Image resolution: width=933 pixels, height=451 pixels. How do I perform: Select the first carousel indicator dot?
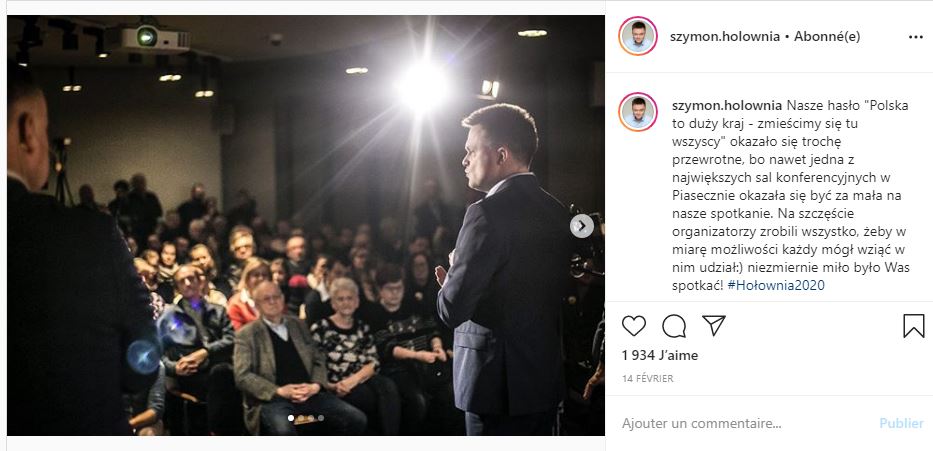point(291,418)
